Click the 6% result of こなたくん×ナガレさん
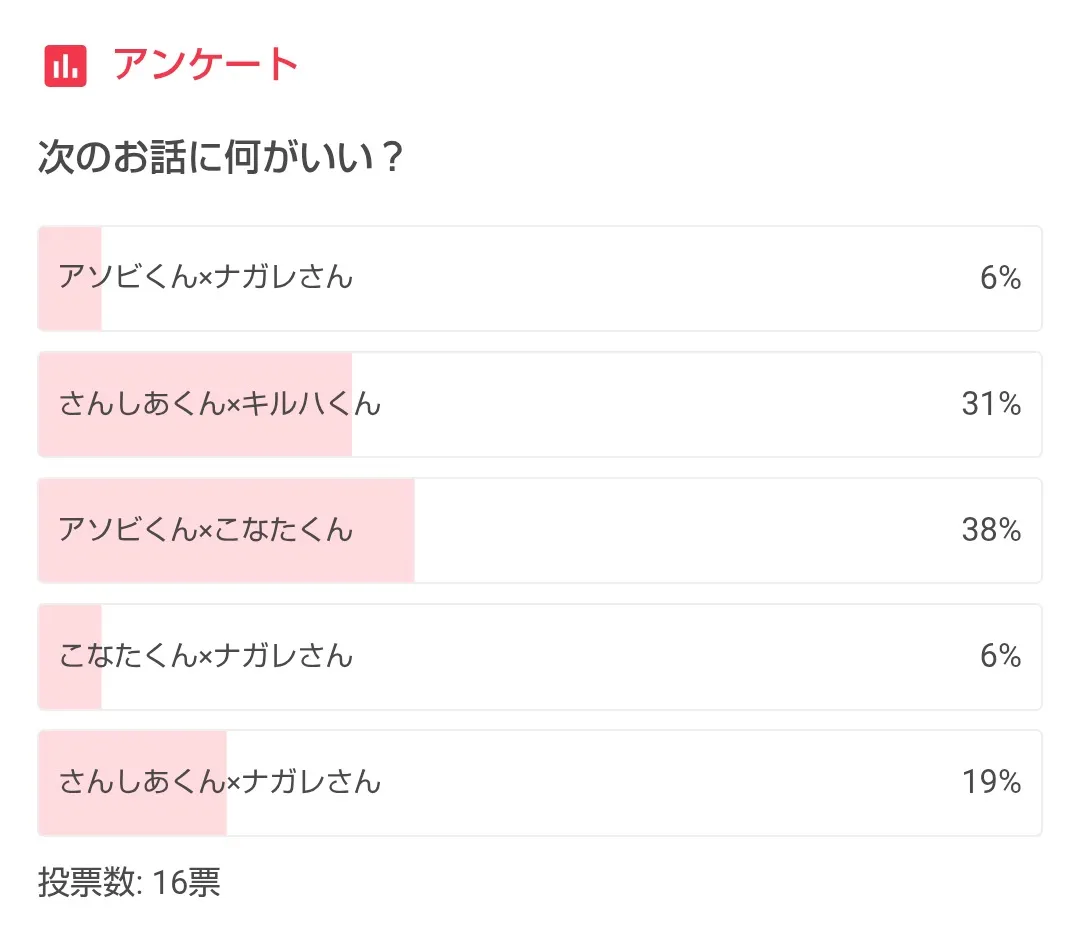 pyautogui.click(x=1000, y=656)
